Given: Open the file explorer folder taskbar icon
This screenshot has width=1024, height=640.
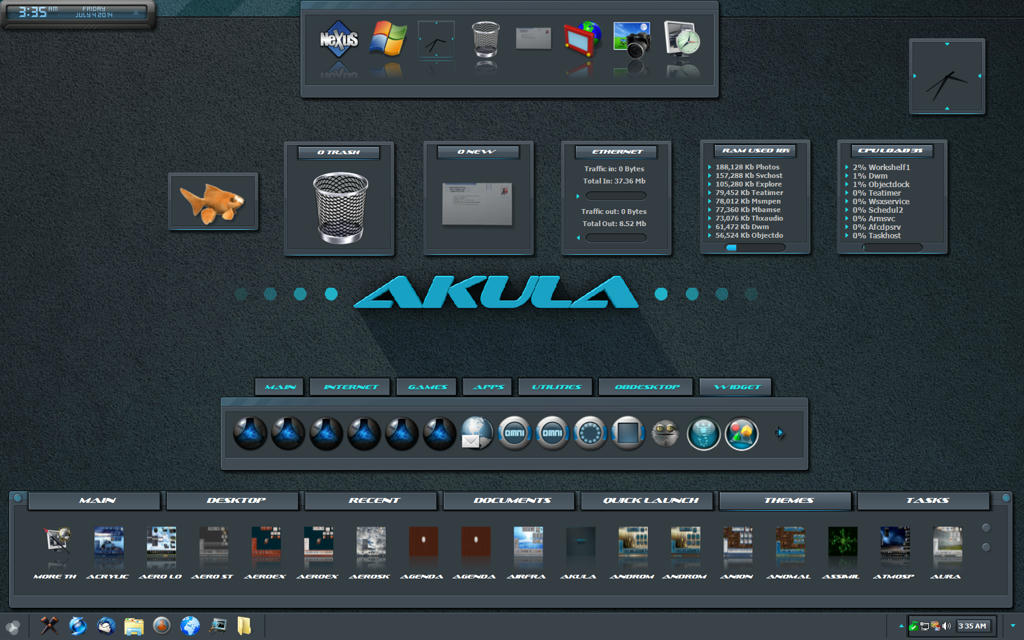Looking at the screenshot, I should (x=133, y=626).
